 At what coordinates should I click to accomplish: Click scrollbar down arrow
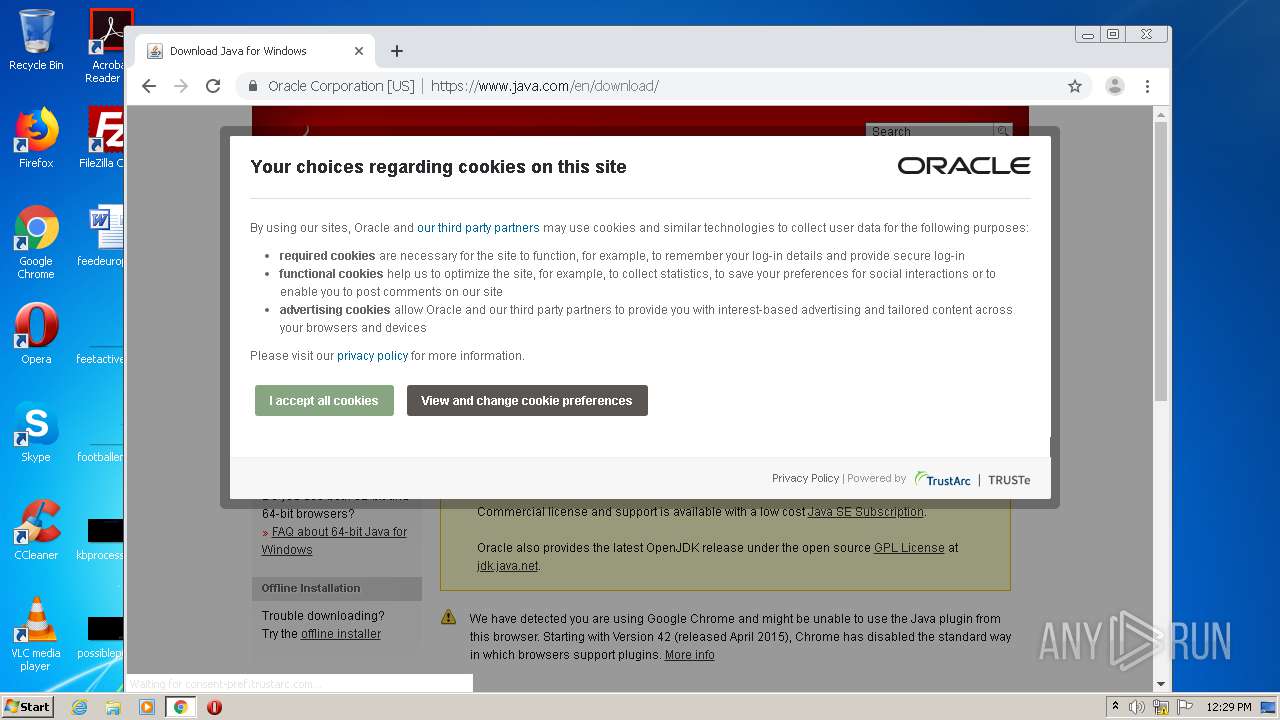[x=1161, y=684]
